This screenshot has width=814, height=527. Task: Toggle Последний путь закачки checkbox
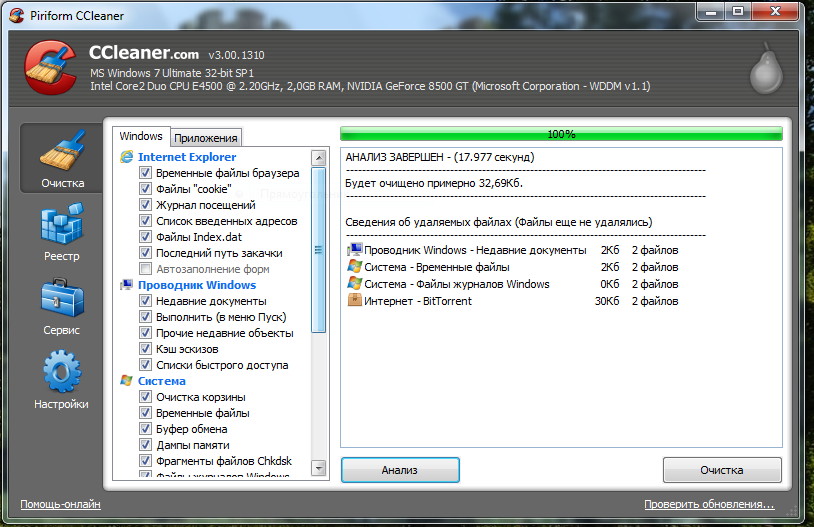145,253
